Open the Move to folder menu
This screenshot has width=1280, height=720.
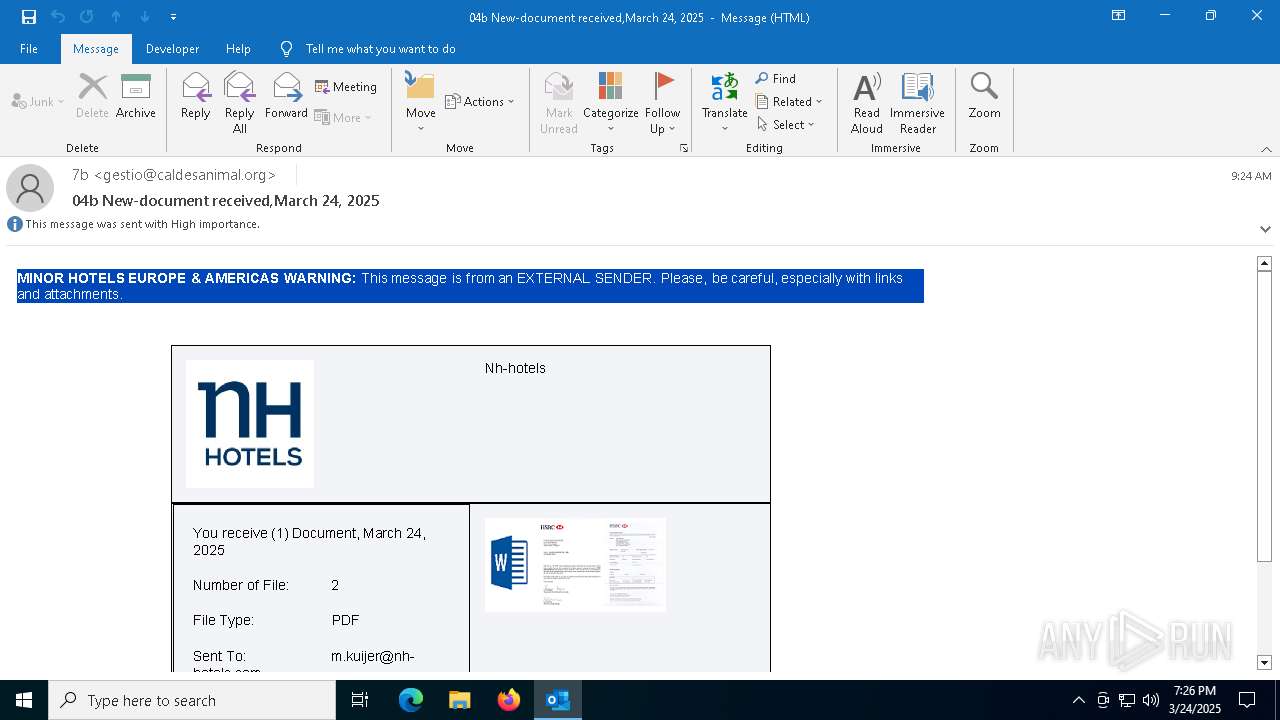(420, 102)
